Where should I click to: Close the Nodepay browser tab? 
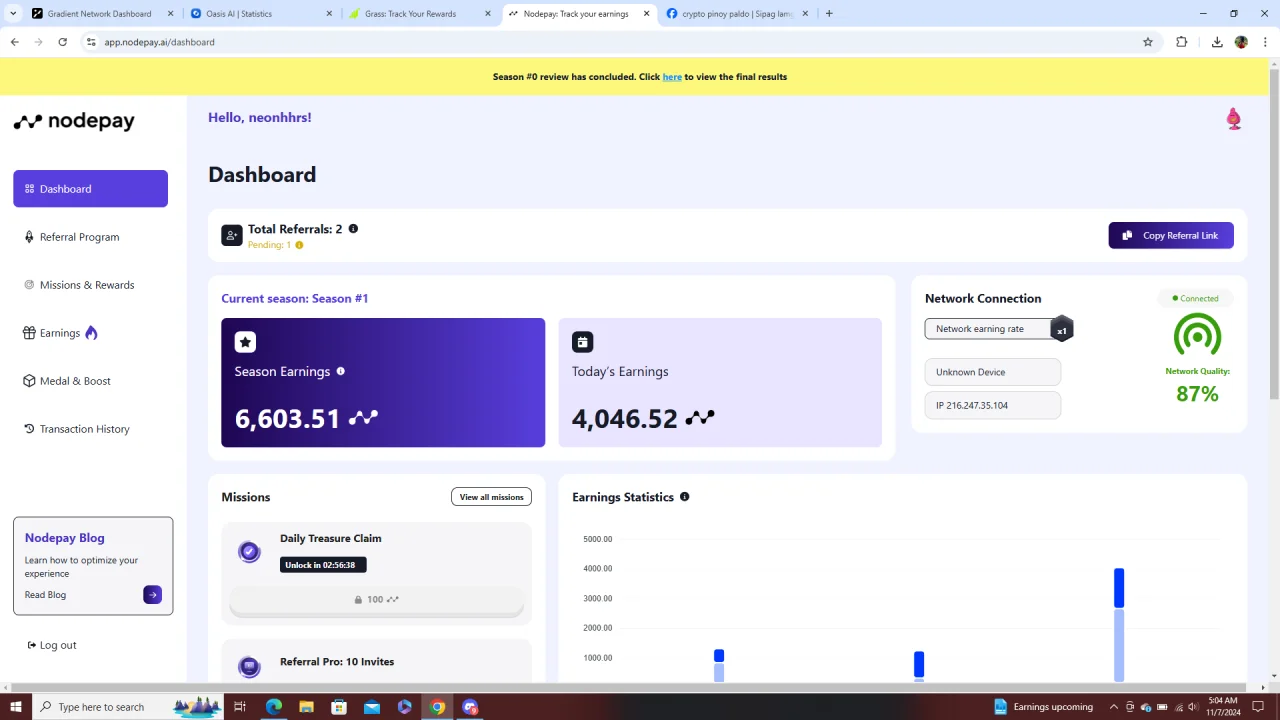coord(646,14)
